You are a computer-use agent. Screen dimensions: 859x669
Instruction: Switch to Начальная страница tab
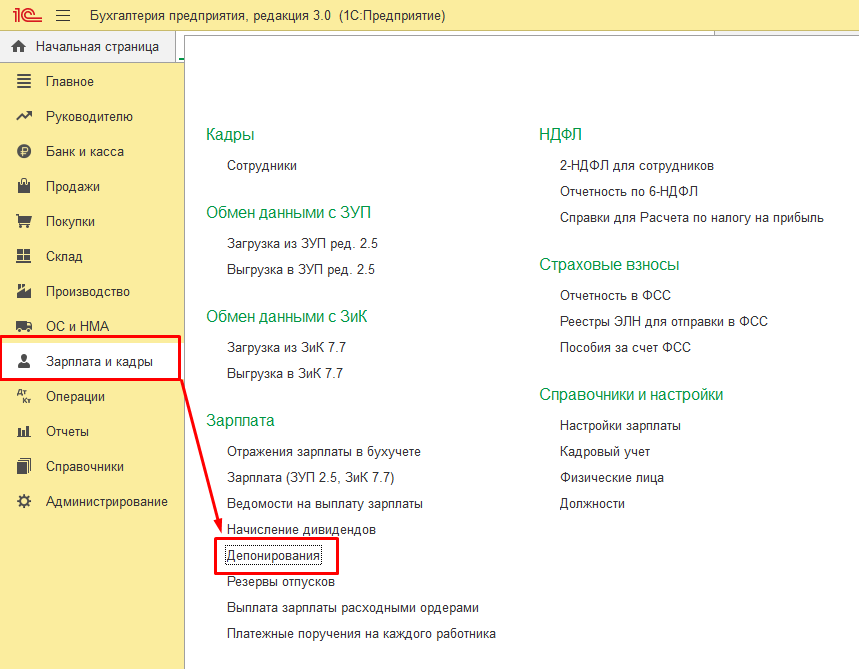[x=97, y=47]
